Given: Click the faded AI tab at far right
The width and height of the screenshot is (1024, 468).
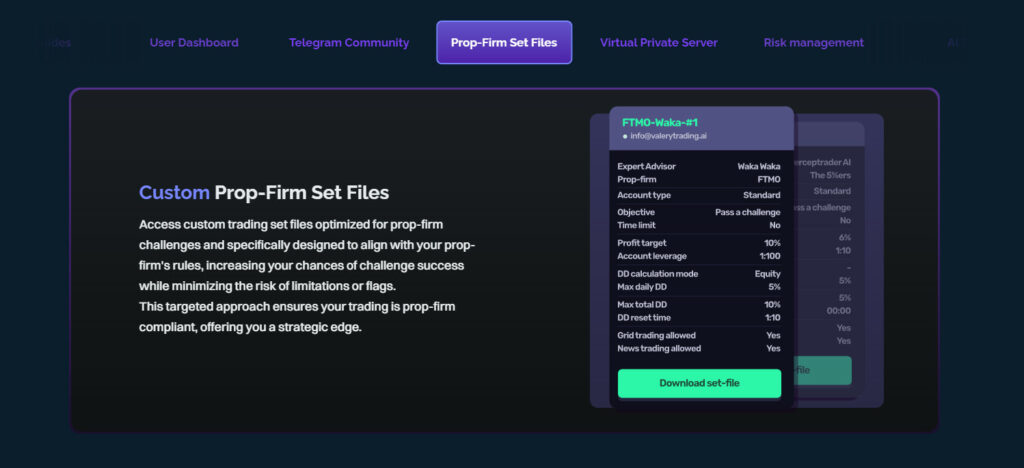Looking at the screenshot, I should (x=953, y=43).
